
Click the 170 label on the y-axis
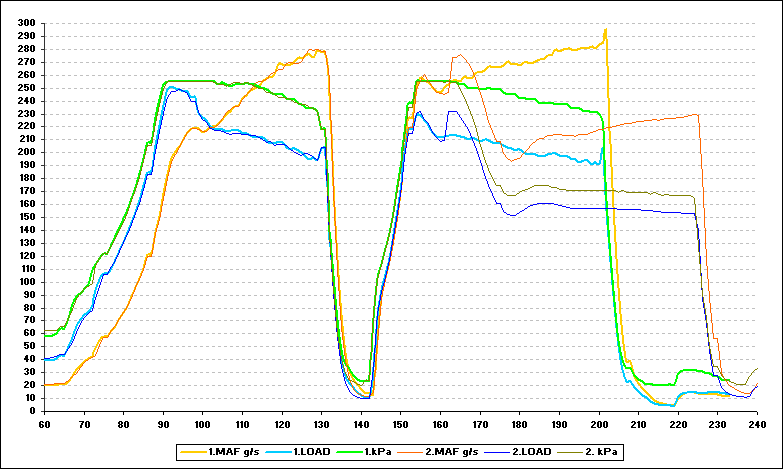point(26,191)
